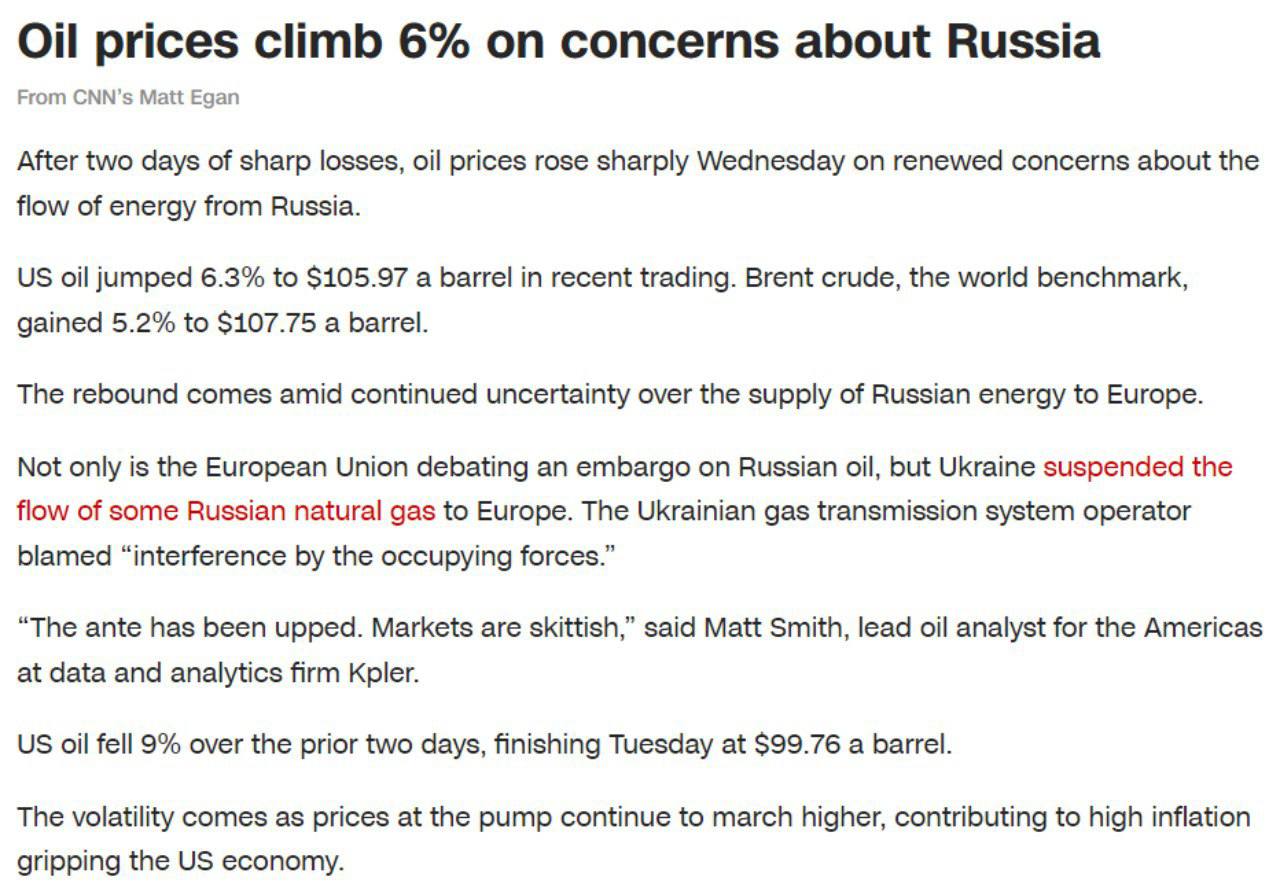The width and height of the screenshot is (1280, 895).
Task: Click the sentence starting "US oil fell 9%"
Action: [x=484, y=745]
